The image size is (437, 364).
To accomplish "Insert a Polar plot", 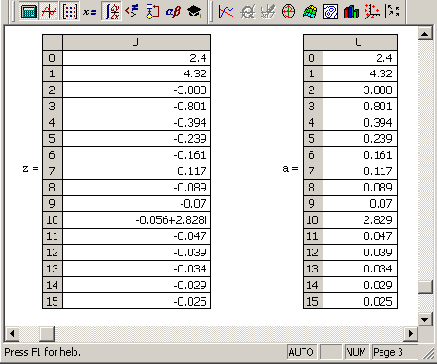I will [289, 11].
